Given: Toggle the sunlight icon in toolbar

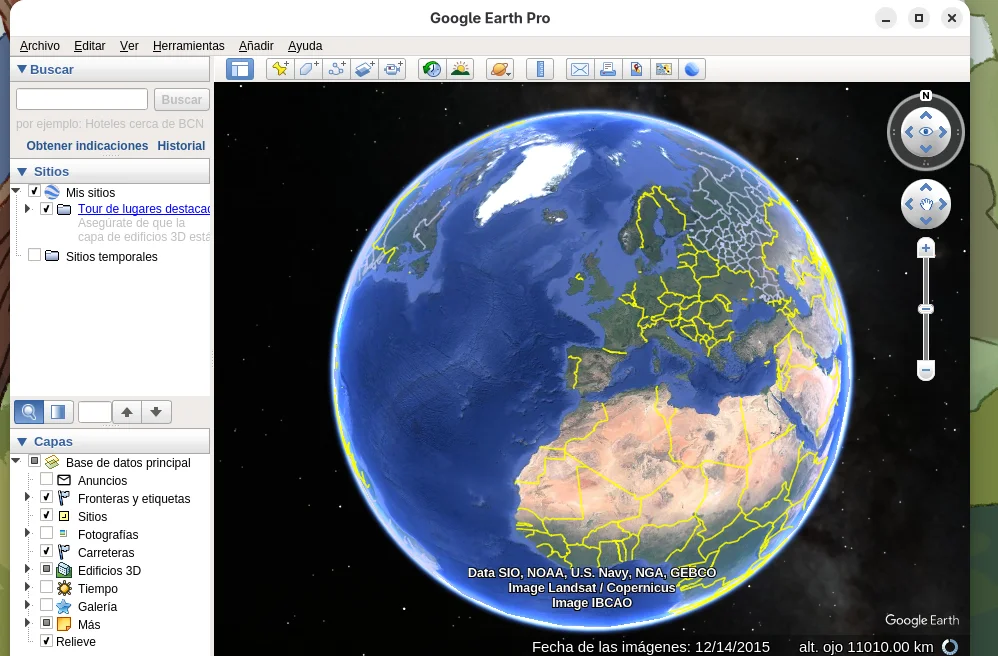Looking at the screenshot, I should pos(460,69).
